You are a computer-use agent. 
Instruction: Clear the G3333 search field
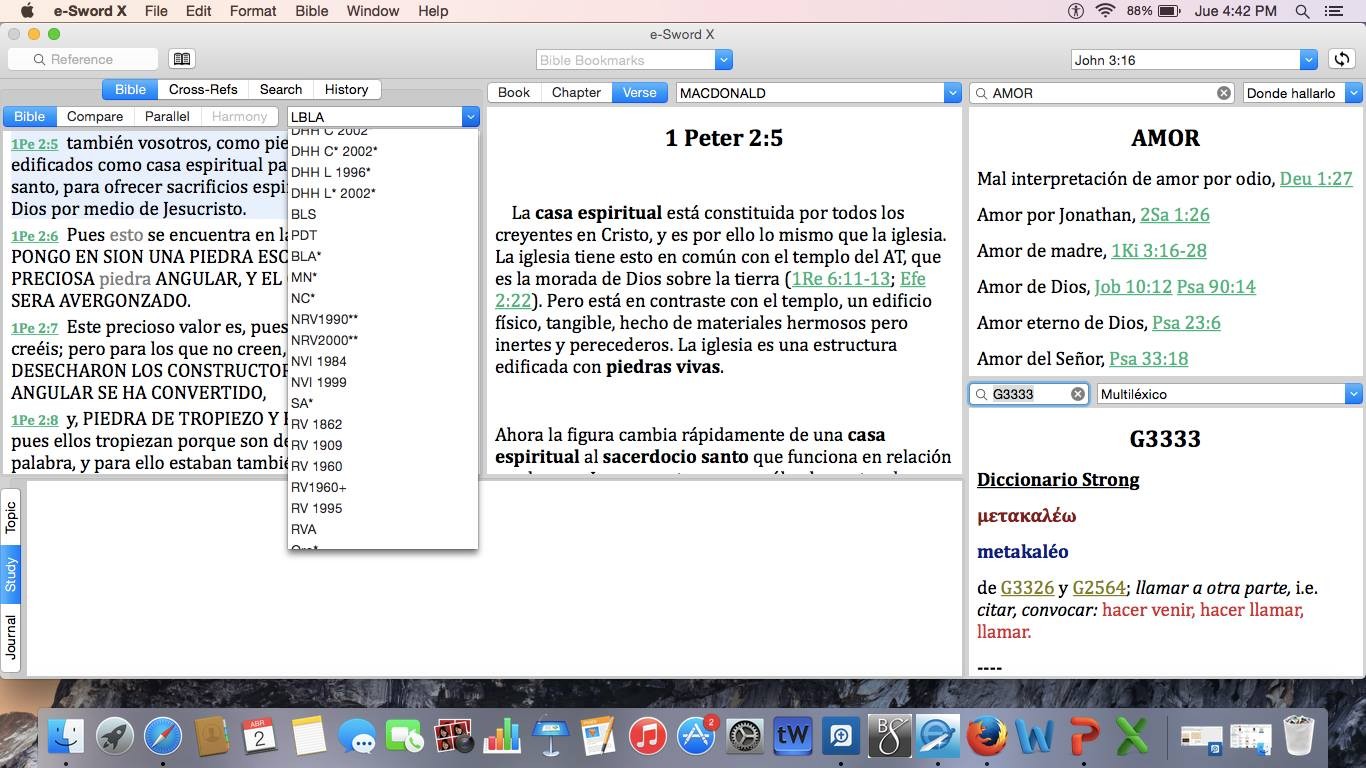coord(1077,394)
